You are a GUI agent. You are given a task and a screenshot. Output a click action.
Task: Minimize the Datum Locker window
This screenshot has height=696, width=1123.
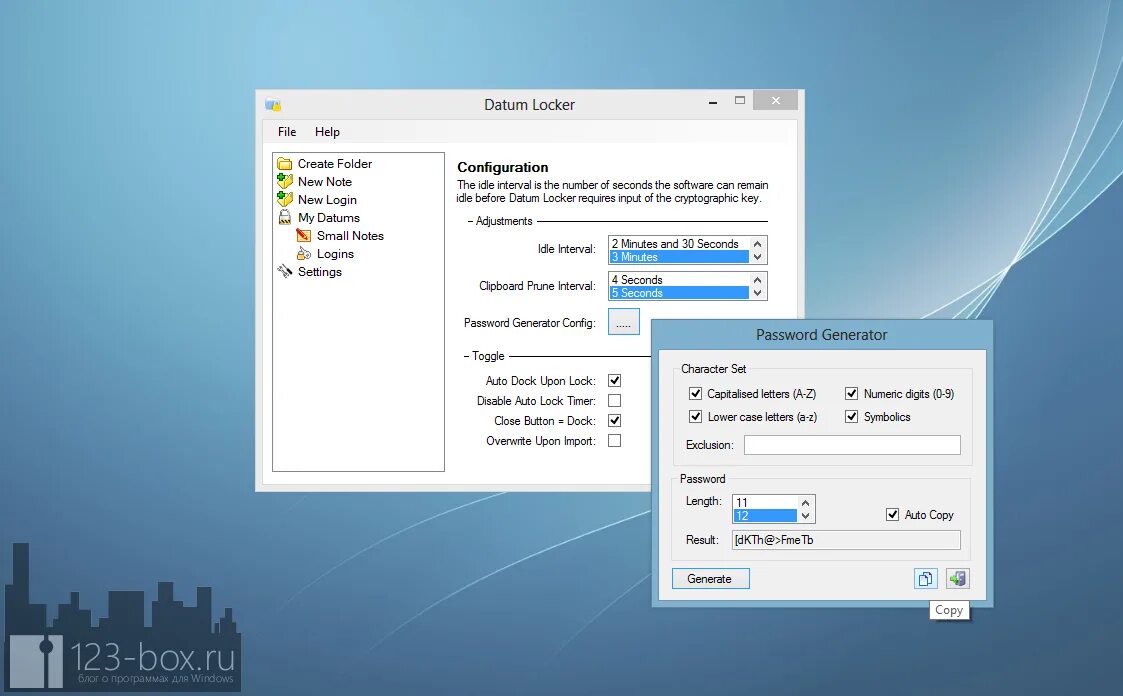[713, 102]
